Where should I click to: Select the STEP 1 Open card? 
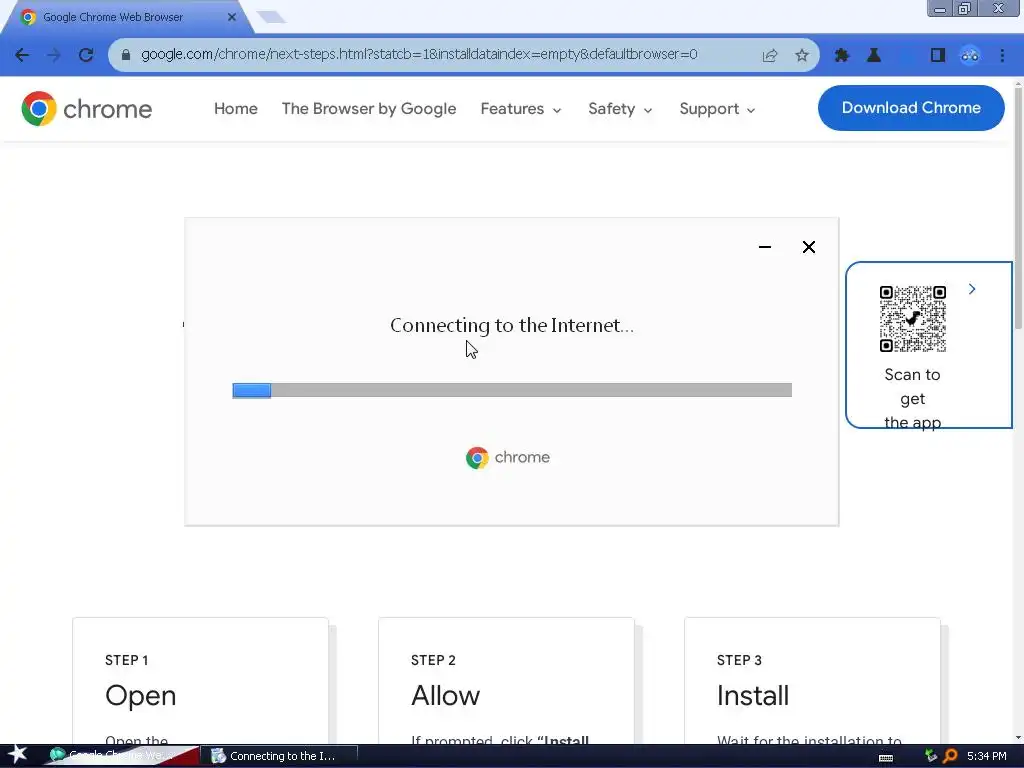click(x=200, y=680)
